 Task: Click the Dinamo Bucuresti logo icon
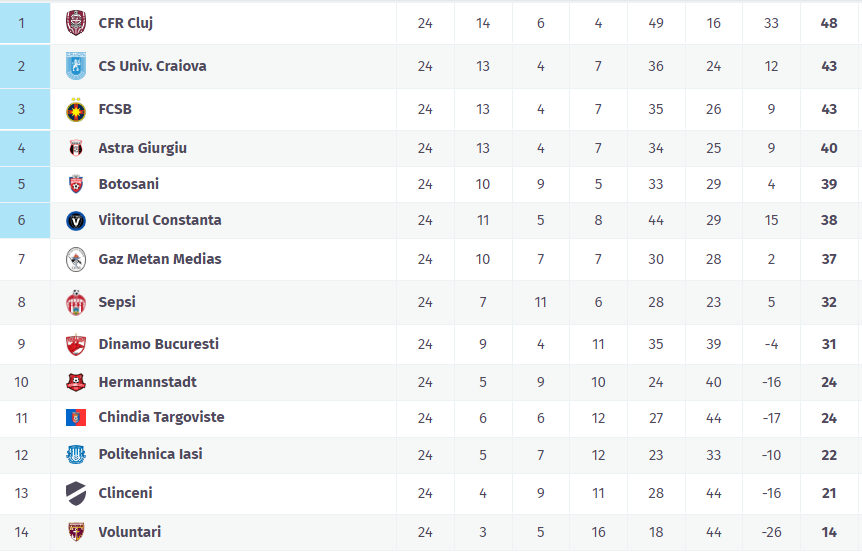[x=76, y=344]
